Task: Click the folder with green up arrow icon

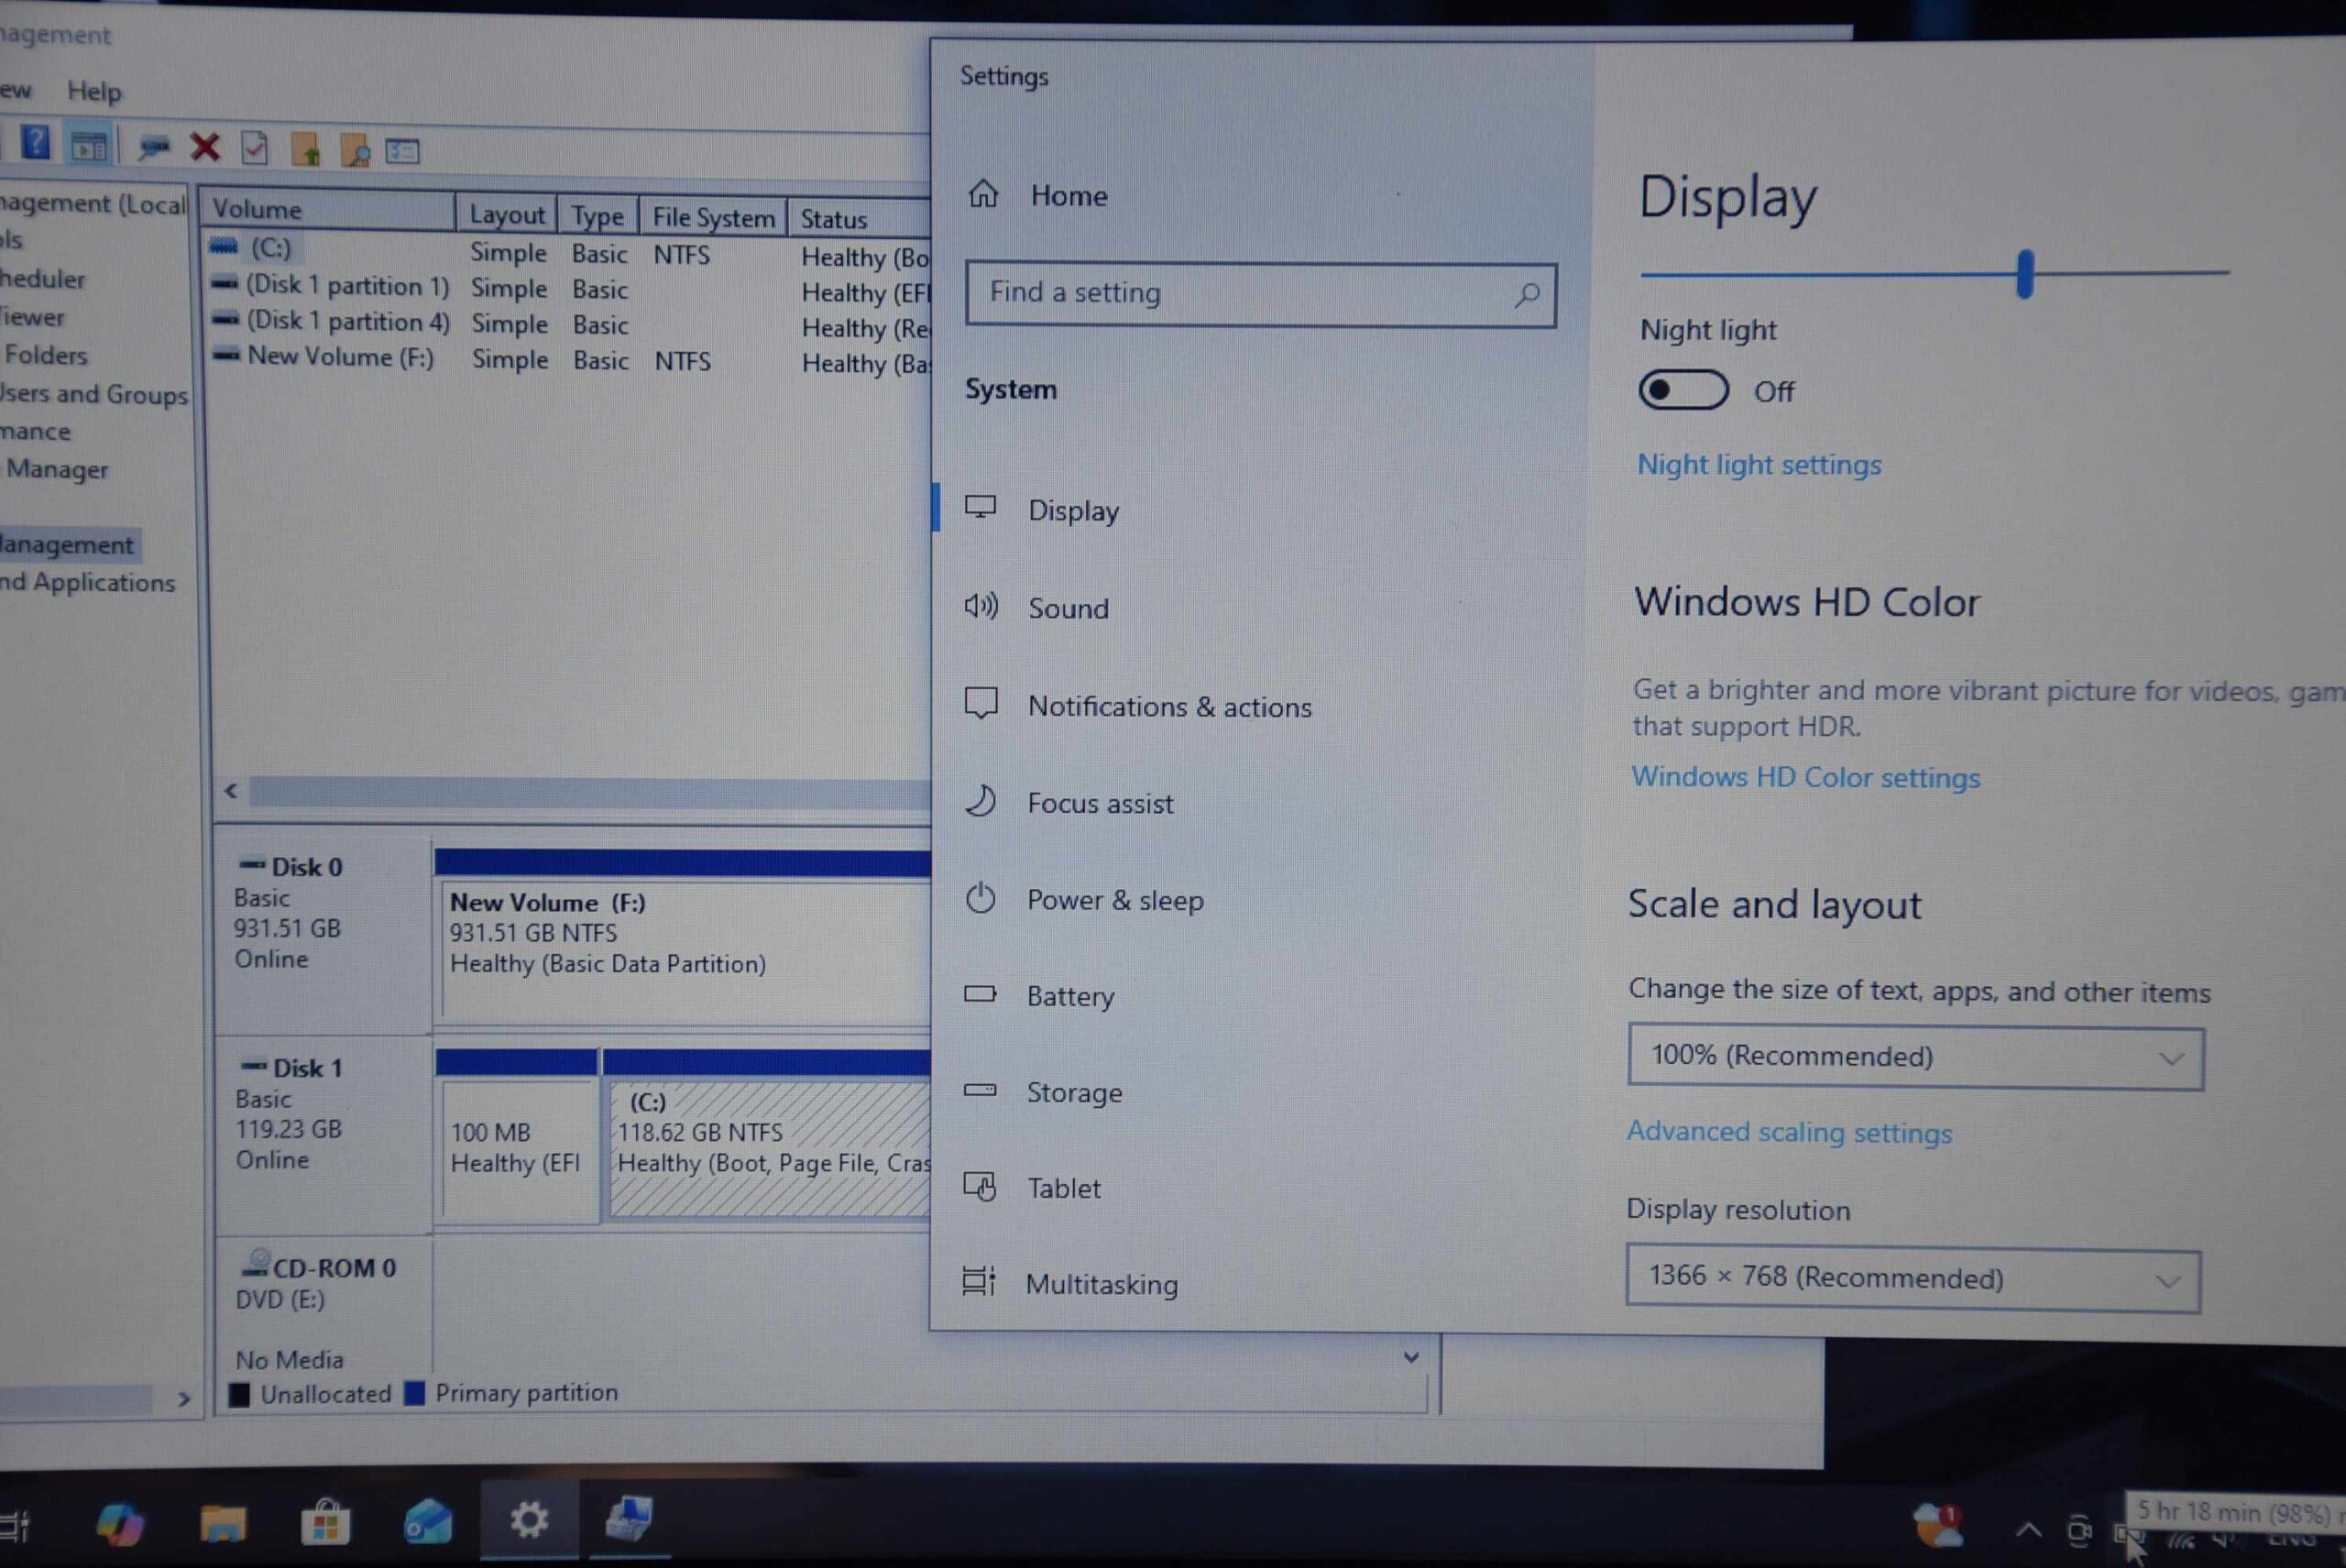Action: pyautogui.click(x=305, y=150)
